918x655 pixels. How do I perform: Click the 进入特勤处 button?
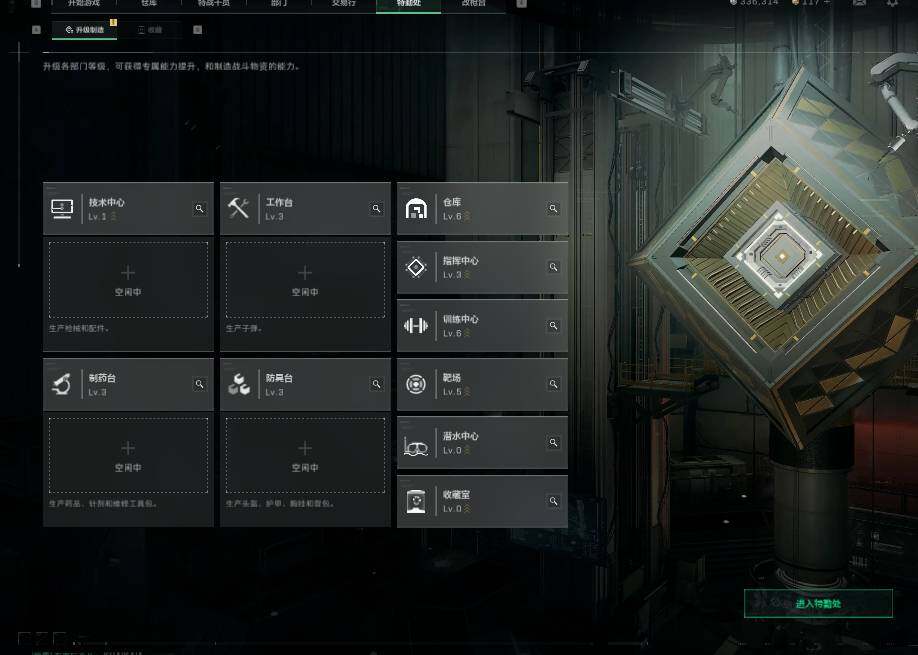tap(818, 603)
